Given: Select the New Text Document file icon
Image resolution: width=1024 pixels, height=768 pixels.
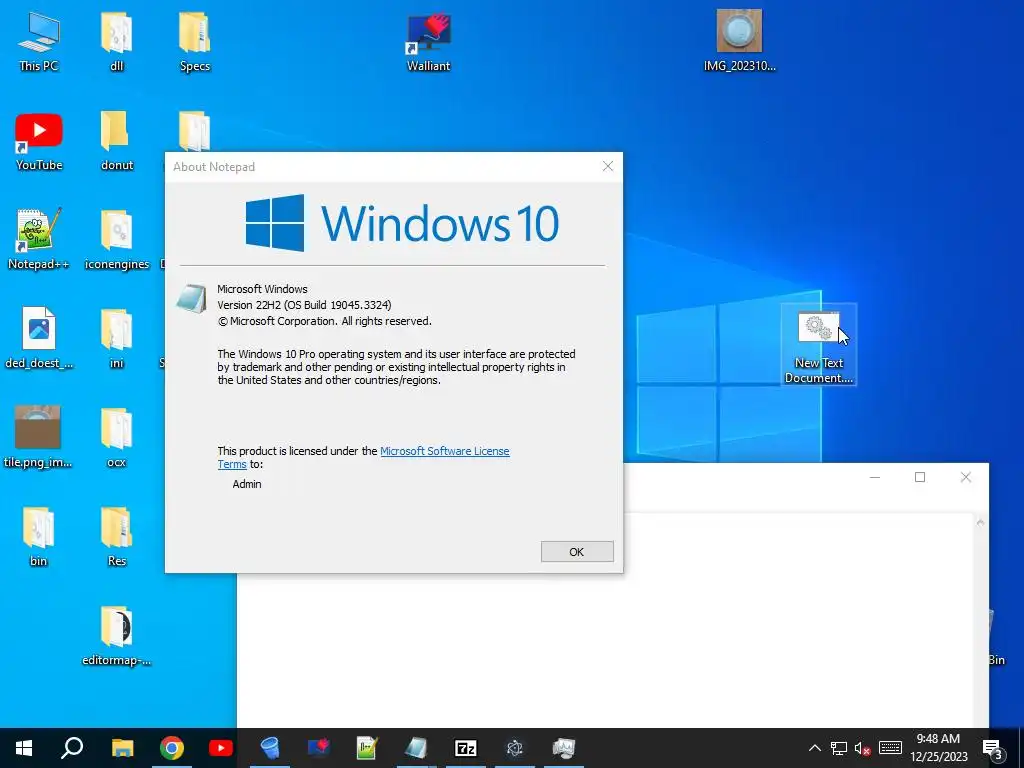Looking at the screenshot, I should pyautogui.click(x=819, y=346).
